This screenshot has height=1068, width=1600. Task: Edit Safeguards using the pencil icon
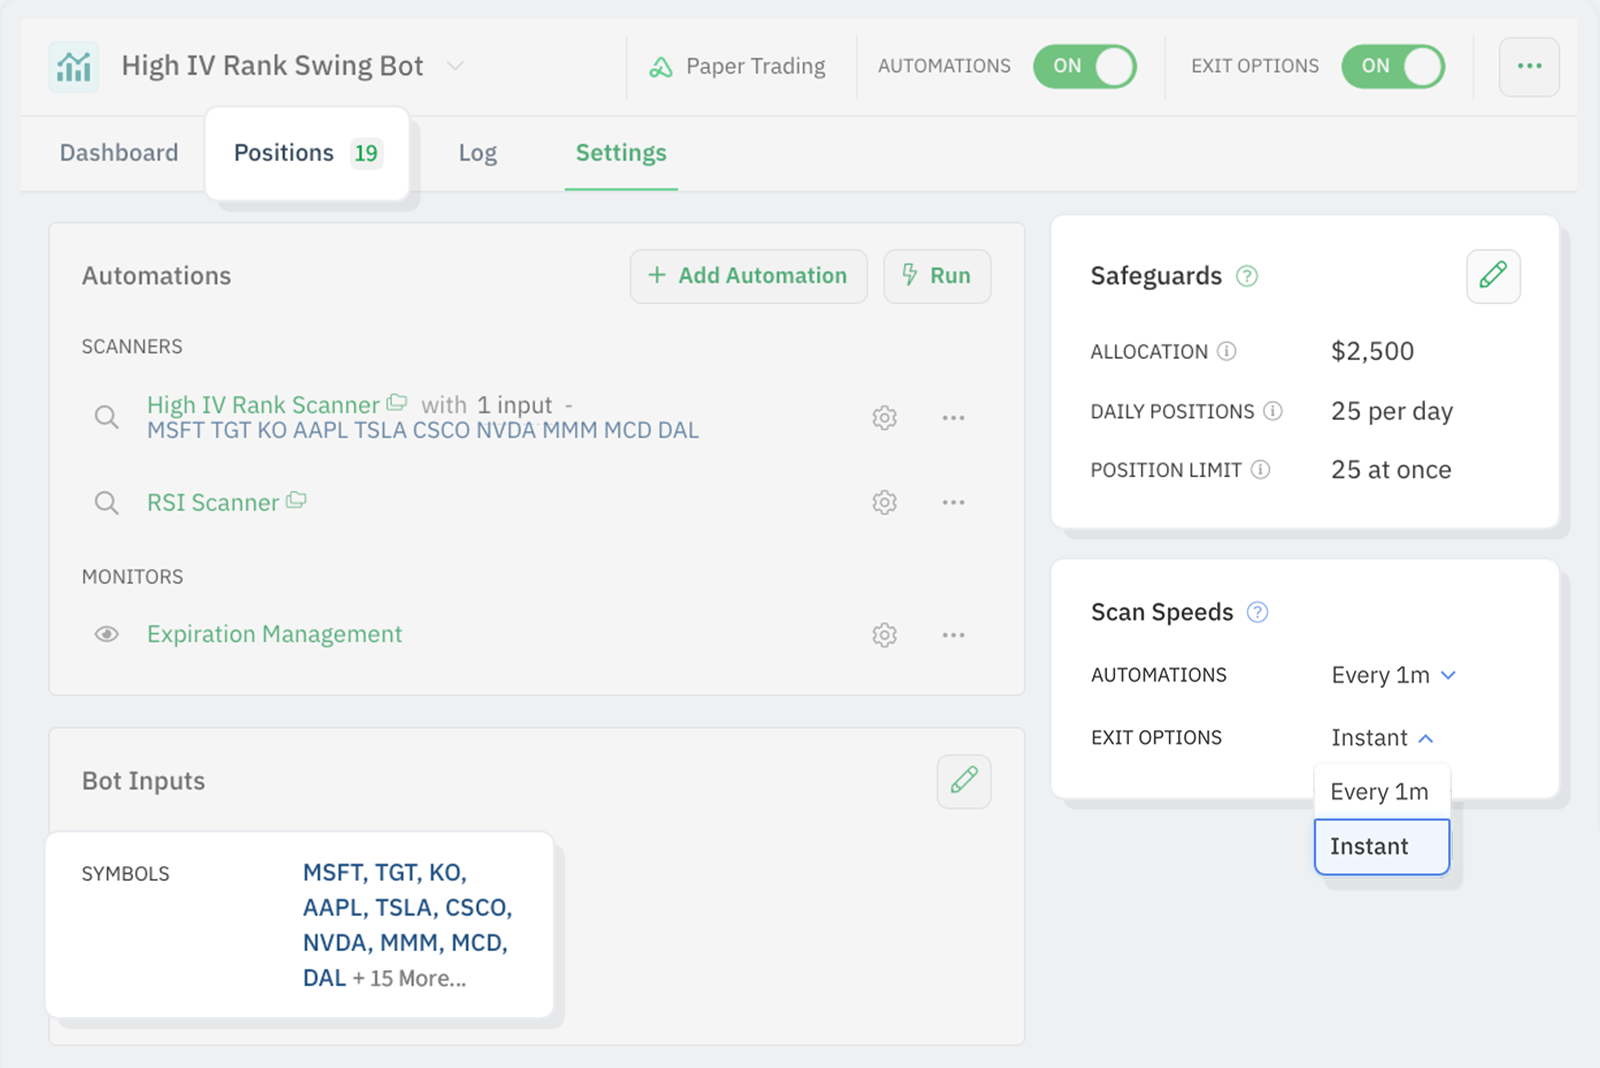[1493, 277]
